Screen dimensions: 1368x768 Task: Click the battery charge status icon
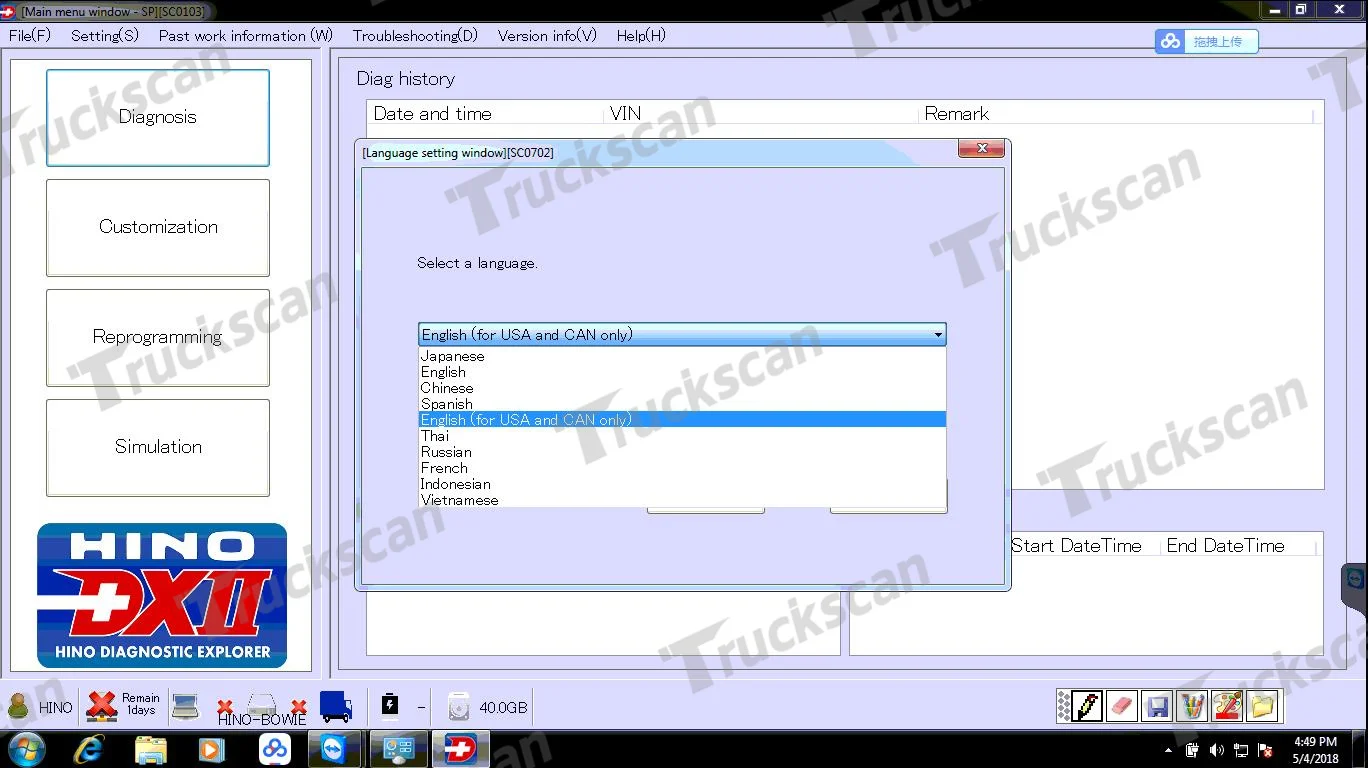pyautogui.click(x=390, y=706)
